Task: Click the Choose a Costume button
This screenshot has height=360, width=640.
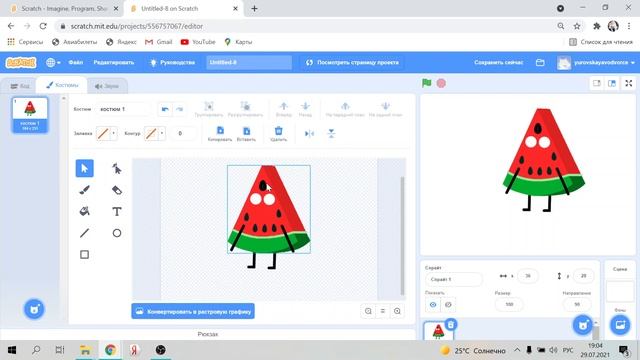Action: click(34, 309)
